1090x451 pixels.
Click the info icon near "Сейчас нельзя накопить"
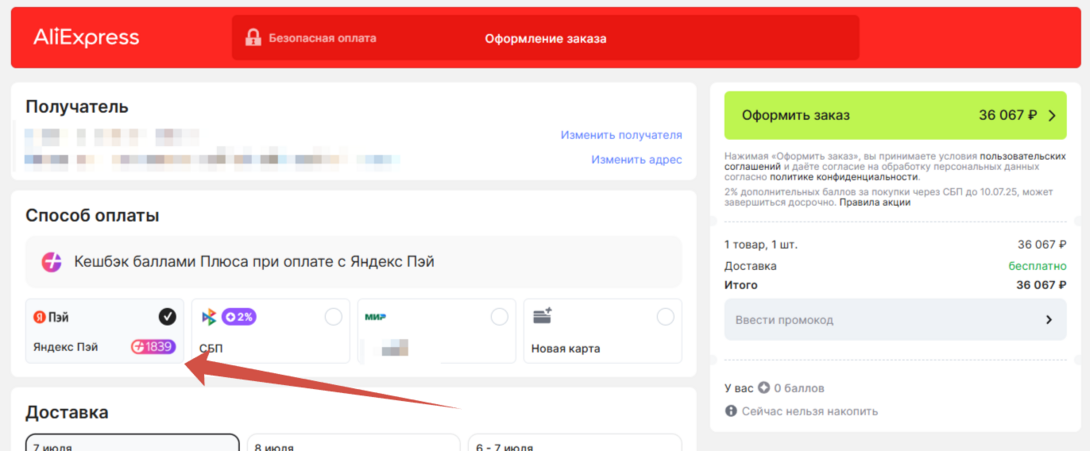731,411
